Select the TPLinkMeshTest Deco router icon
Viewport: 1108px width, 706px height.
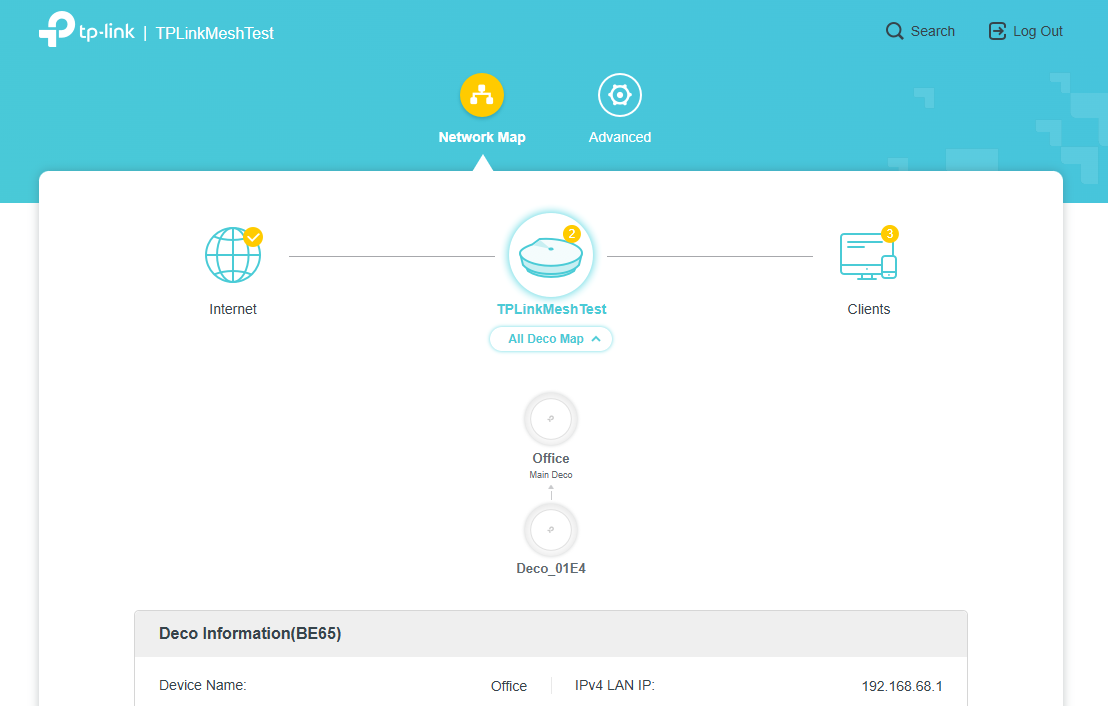pos(551,255)
